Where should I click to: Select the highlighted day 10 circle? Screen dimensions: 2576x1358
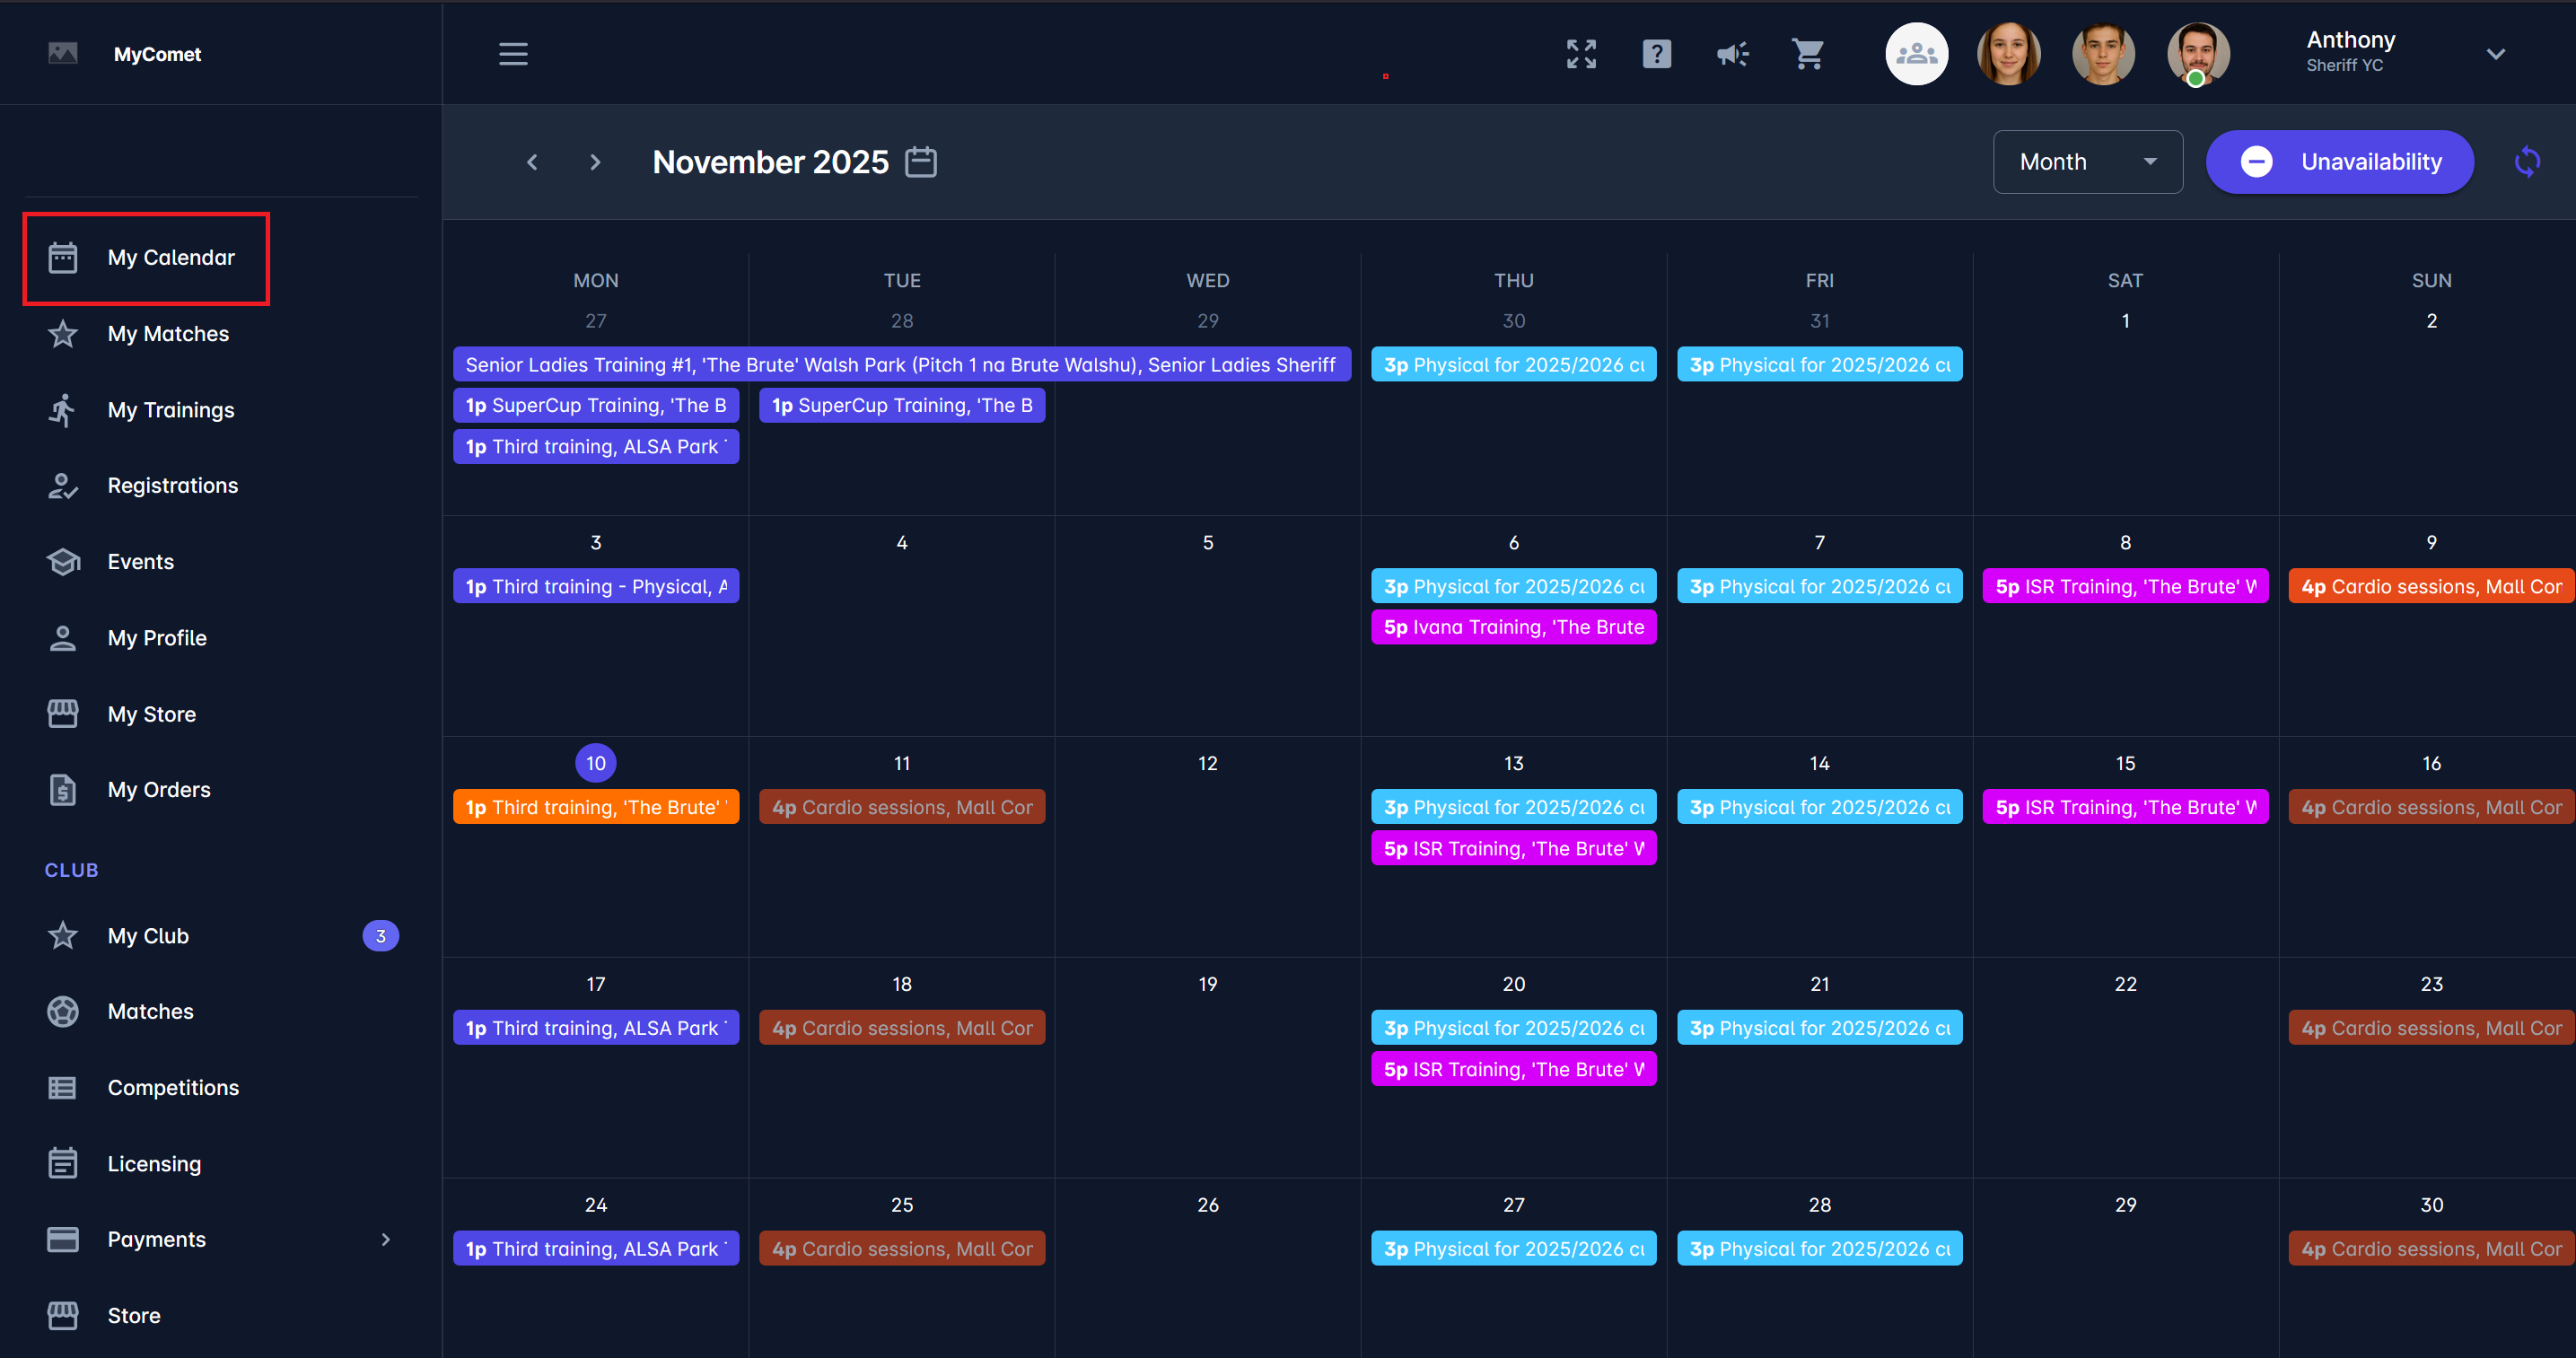click(x=595, y=763)
